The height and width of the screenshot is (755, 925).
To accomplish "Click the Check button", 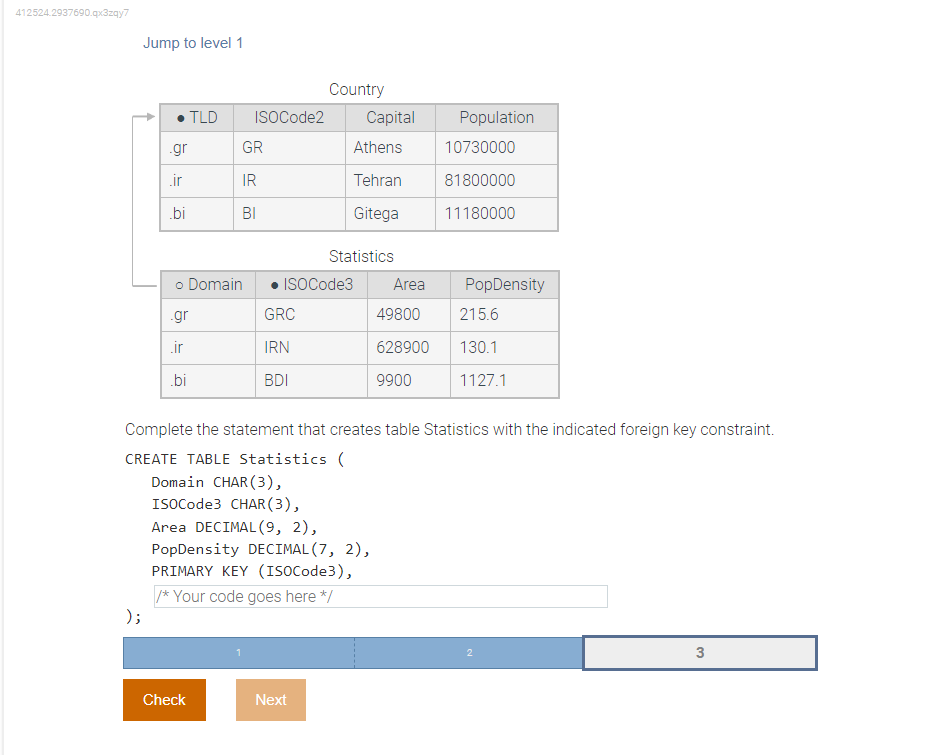I will [x=164, y=700].
